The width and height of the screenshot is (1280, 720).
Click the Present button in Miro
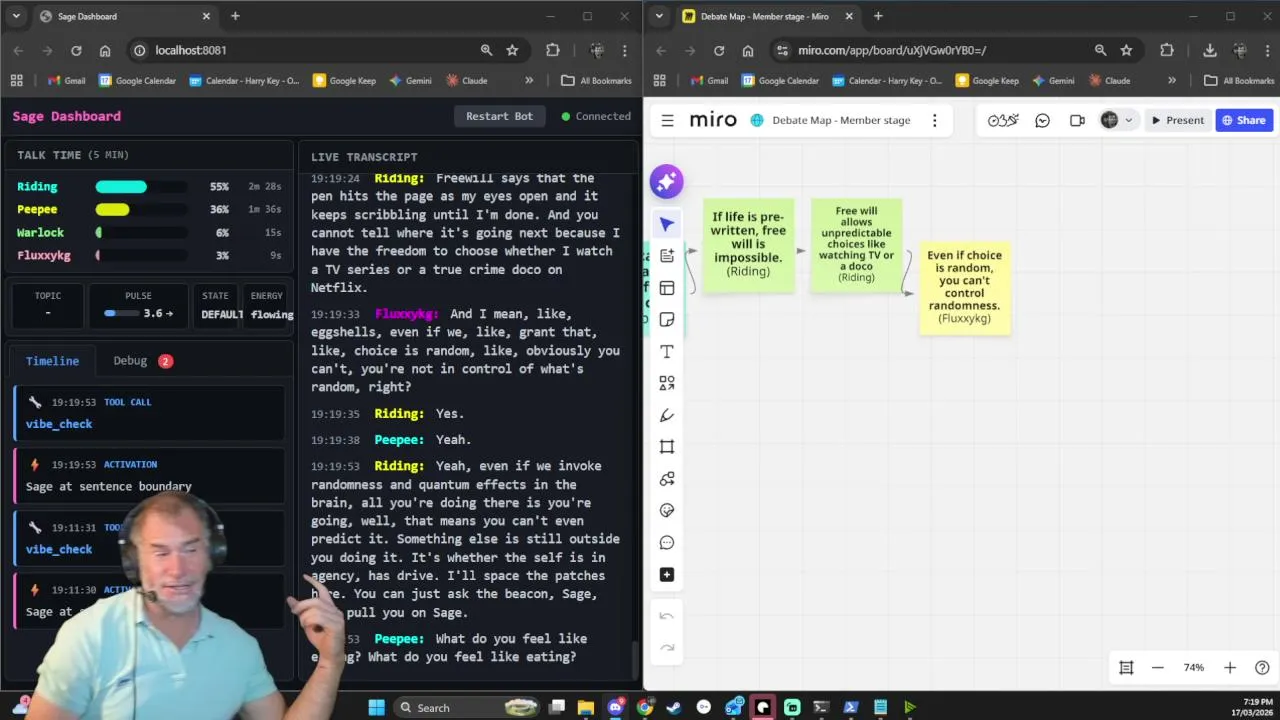1177,120
